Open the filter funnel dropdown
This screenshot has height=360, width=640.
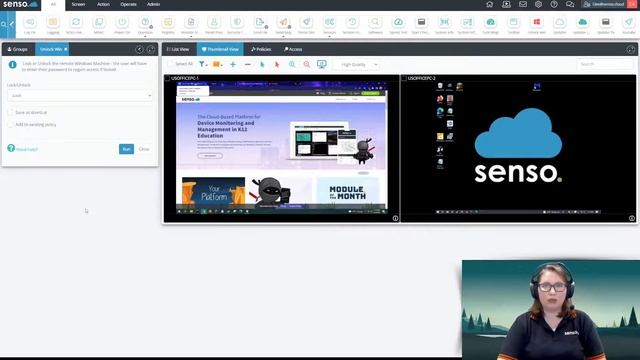pos(203,64)
